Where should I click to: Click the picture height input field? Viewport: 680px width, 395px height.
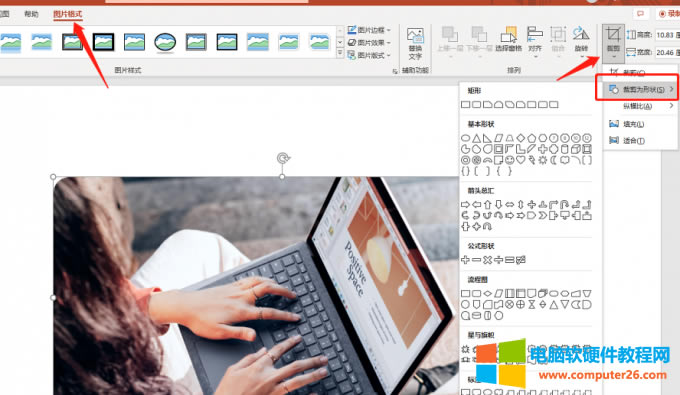click(x=667, y=35)
